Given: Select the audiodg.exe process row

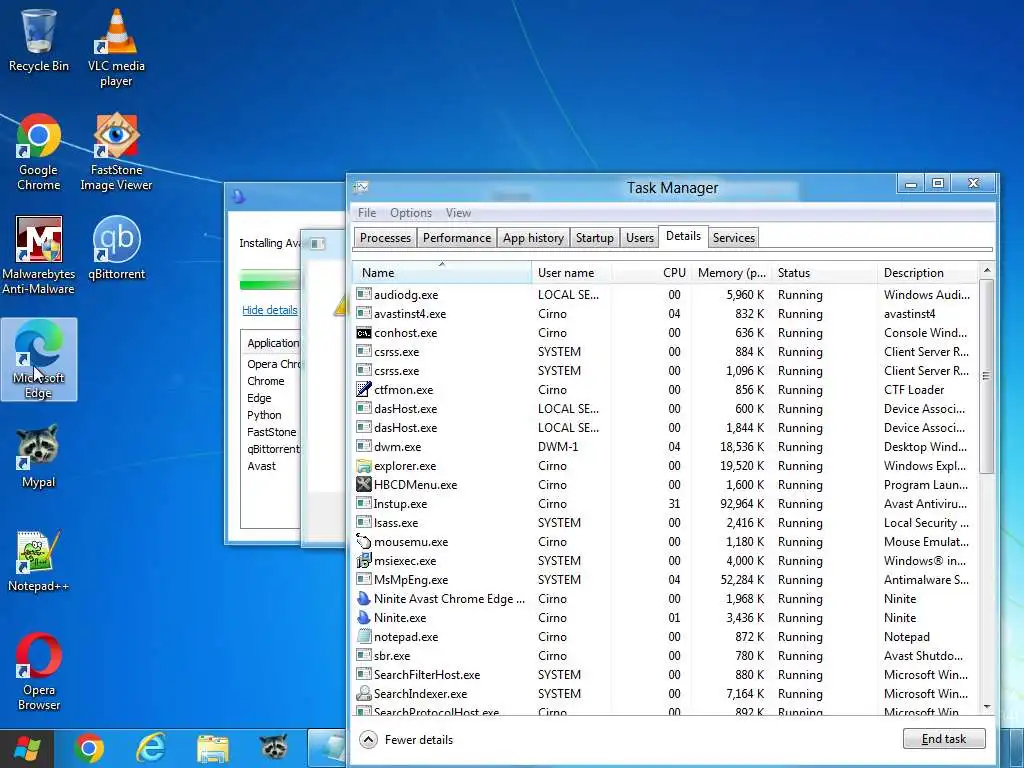Looking at the screenshot, I should tap(665, 295).
